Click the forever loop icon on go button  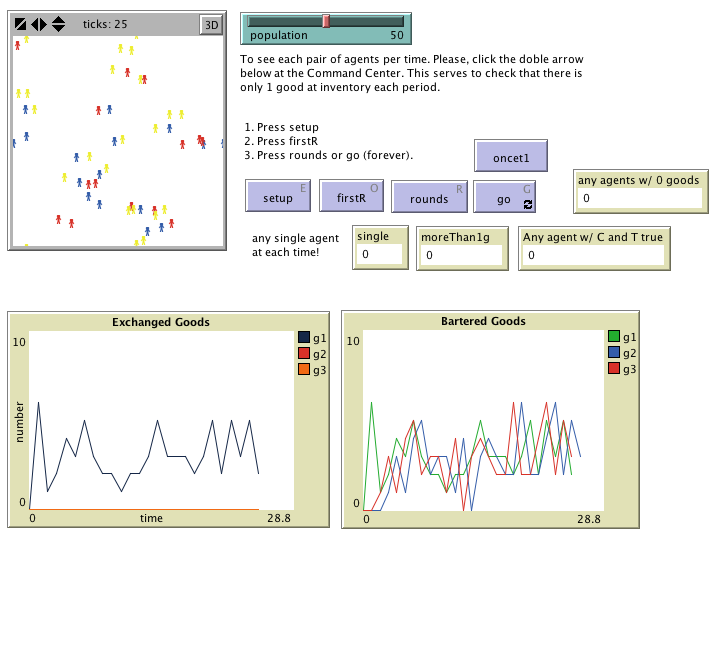(x=527, y=204)
